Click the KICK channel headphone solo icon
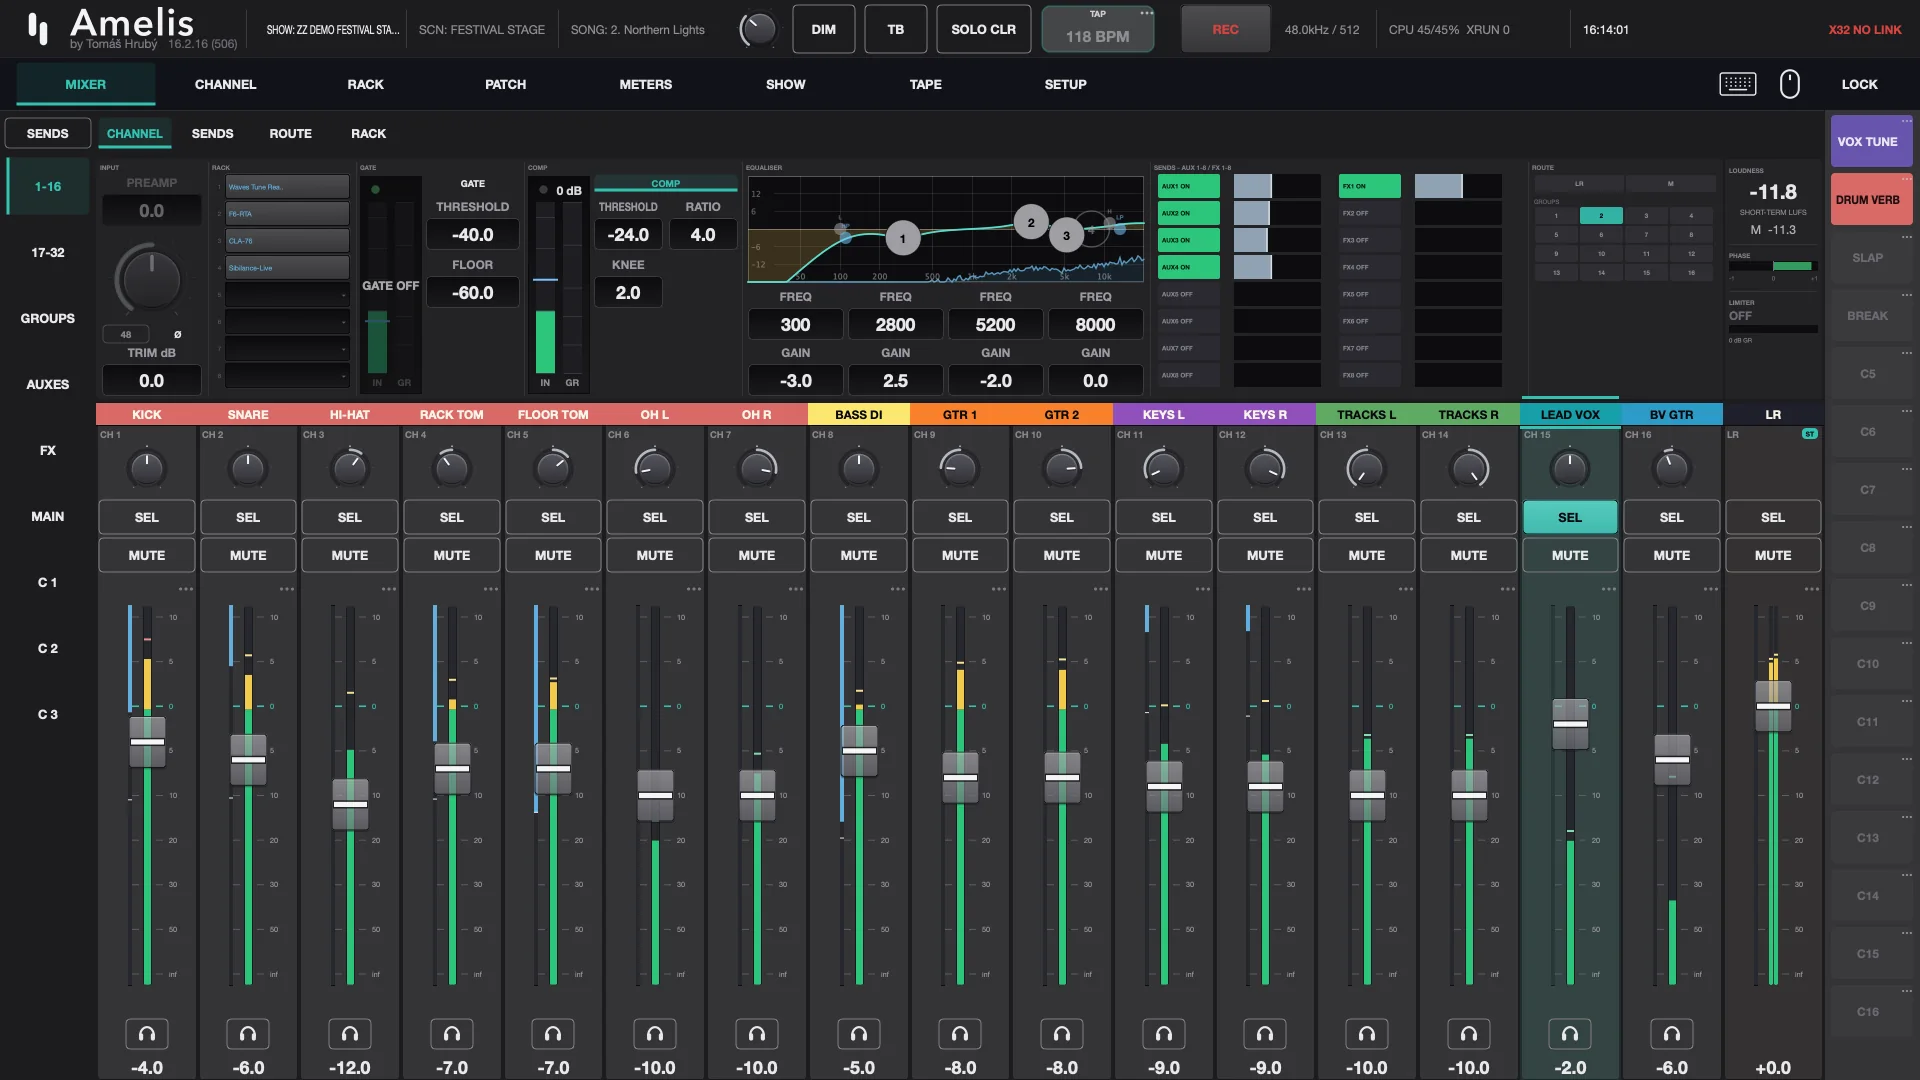 [x=147, y=1033]
